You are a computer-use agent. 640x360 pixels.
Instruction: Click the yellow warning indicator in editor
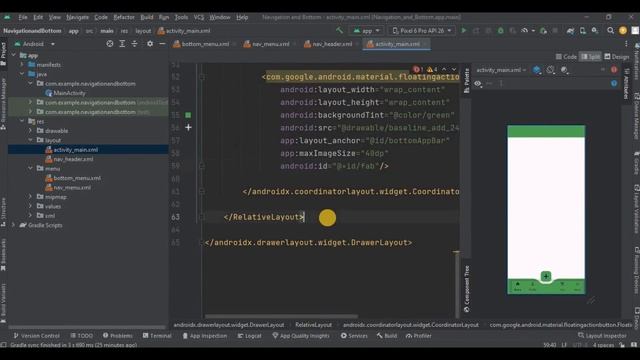432,69
